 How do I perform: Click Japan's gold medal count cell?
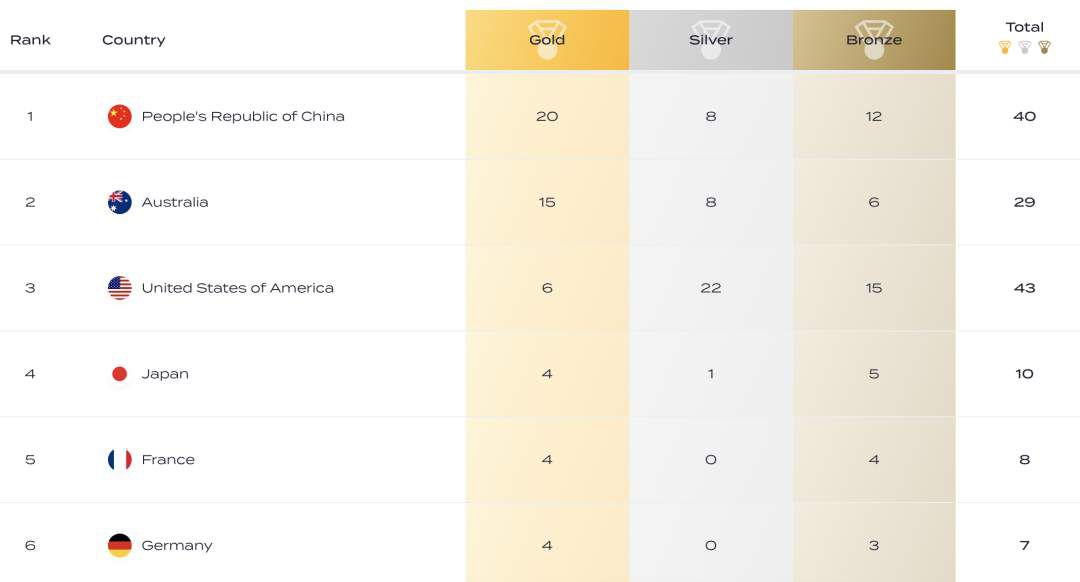[547, 374]
